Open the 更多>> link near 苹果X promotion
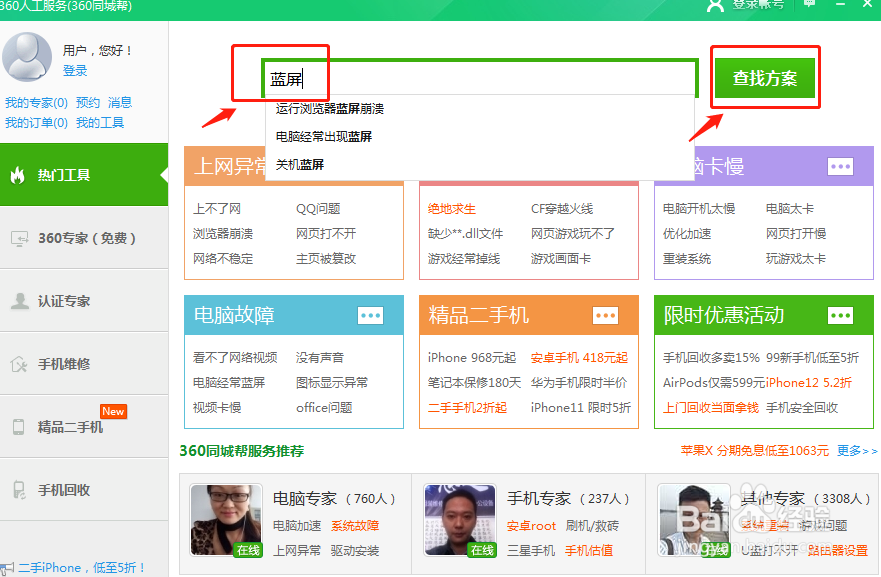The width and height of the screenshot is (881, 577). point(856,450)
